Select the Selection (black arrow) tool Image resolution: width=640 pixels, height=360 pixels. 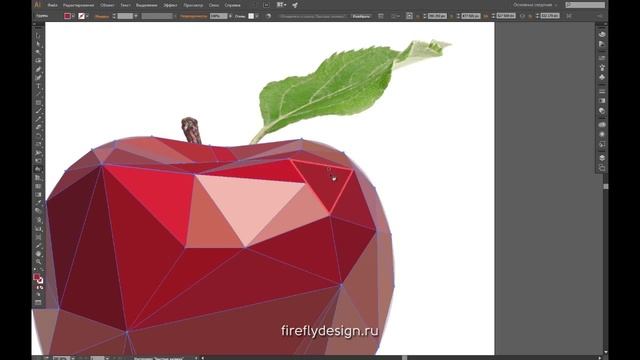click(x=38, y=36)
